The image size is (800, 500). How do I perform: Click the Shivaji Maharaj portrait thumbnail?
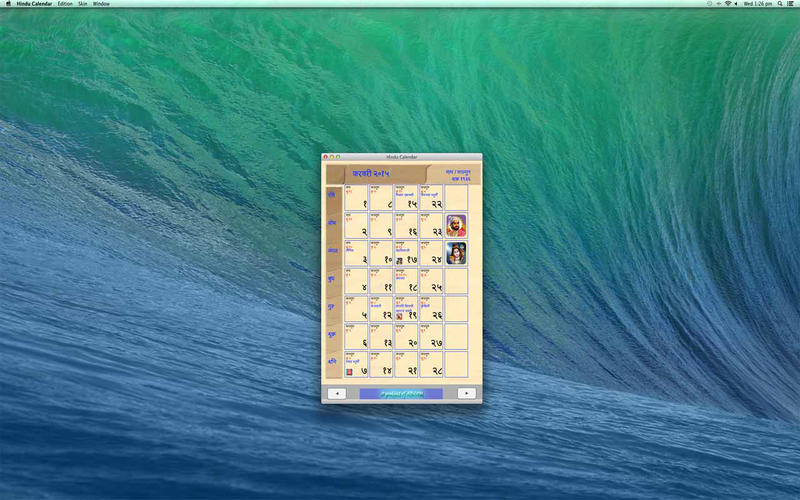[456, 226]
